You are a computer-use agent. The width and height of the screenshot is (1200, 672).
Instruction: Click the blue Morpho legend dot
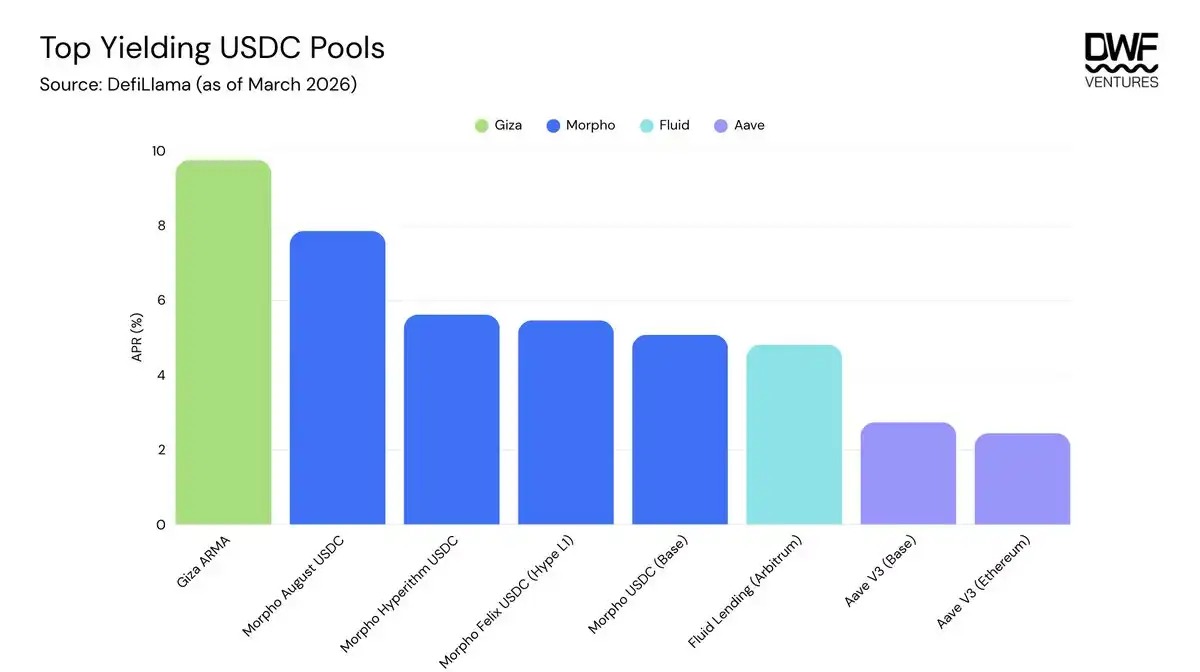tap(554, 126)
